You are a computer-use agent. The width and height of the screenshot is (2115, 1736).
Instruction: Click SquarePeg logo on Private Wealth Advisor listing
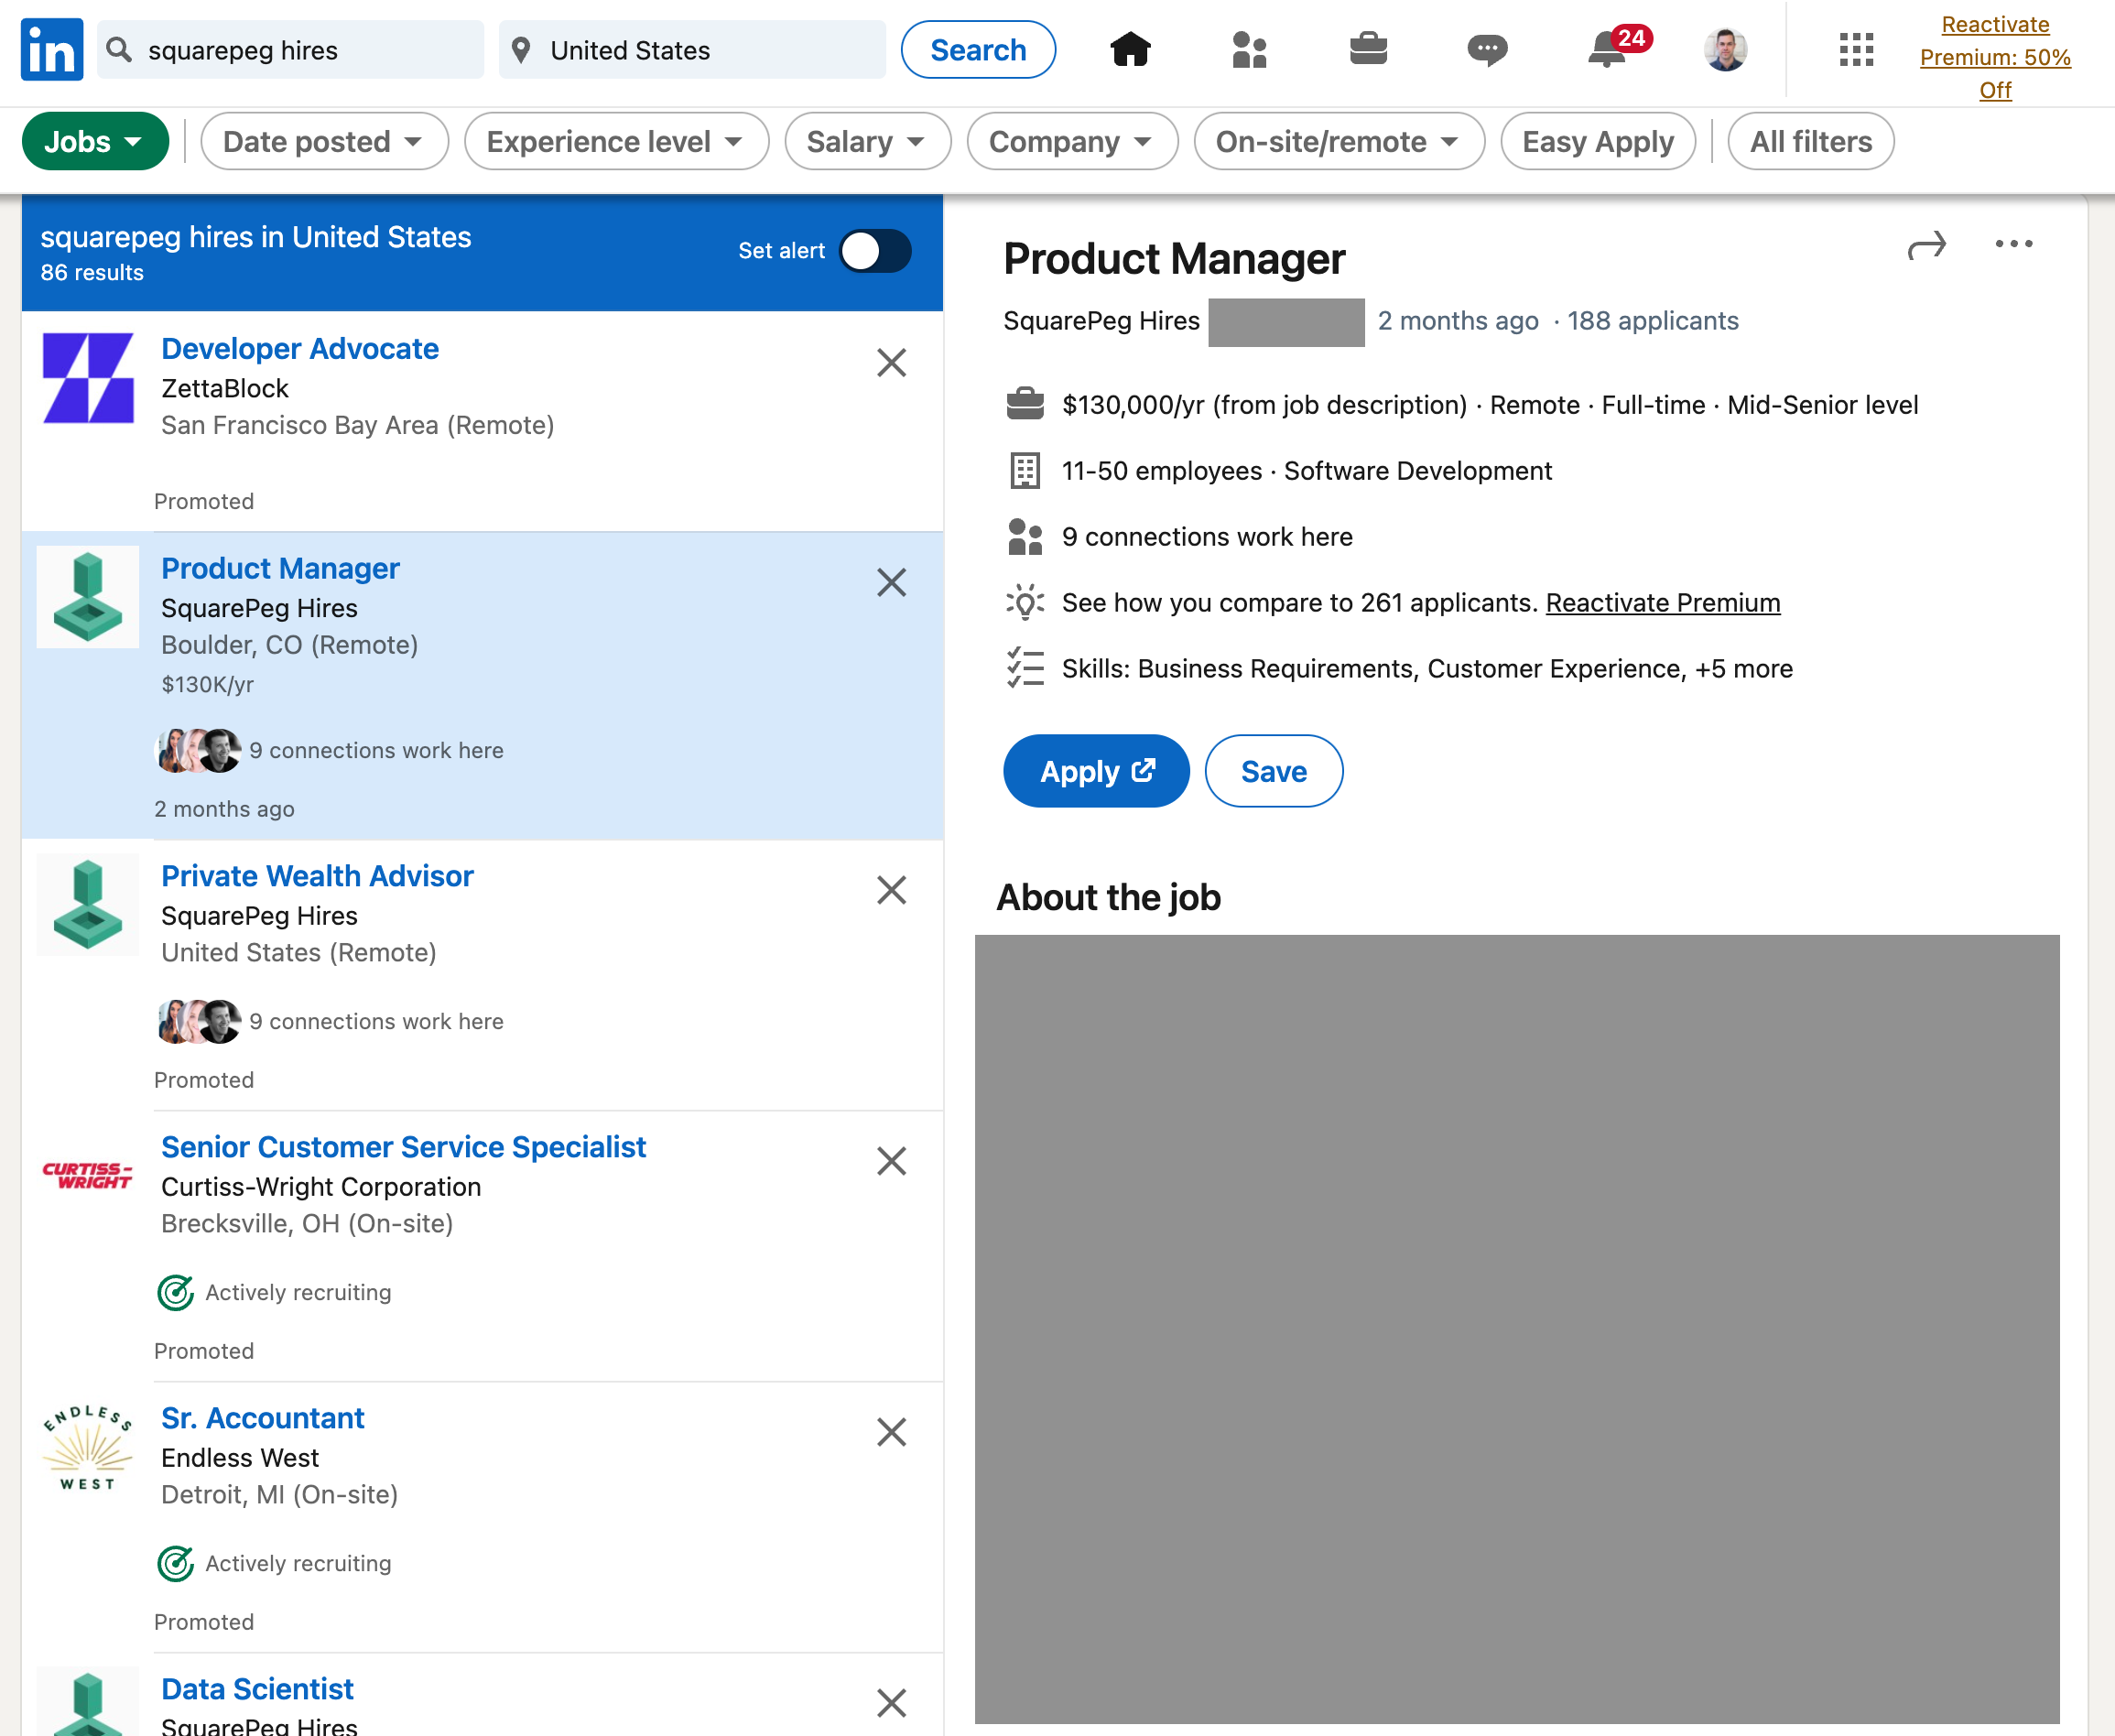[x=88, y=904]
